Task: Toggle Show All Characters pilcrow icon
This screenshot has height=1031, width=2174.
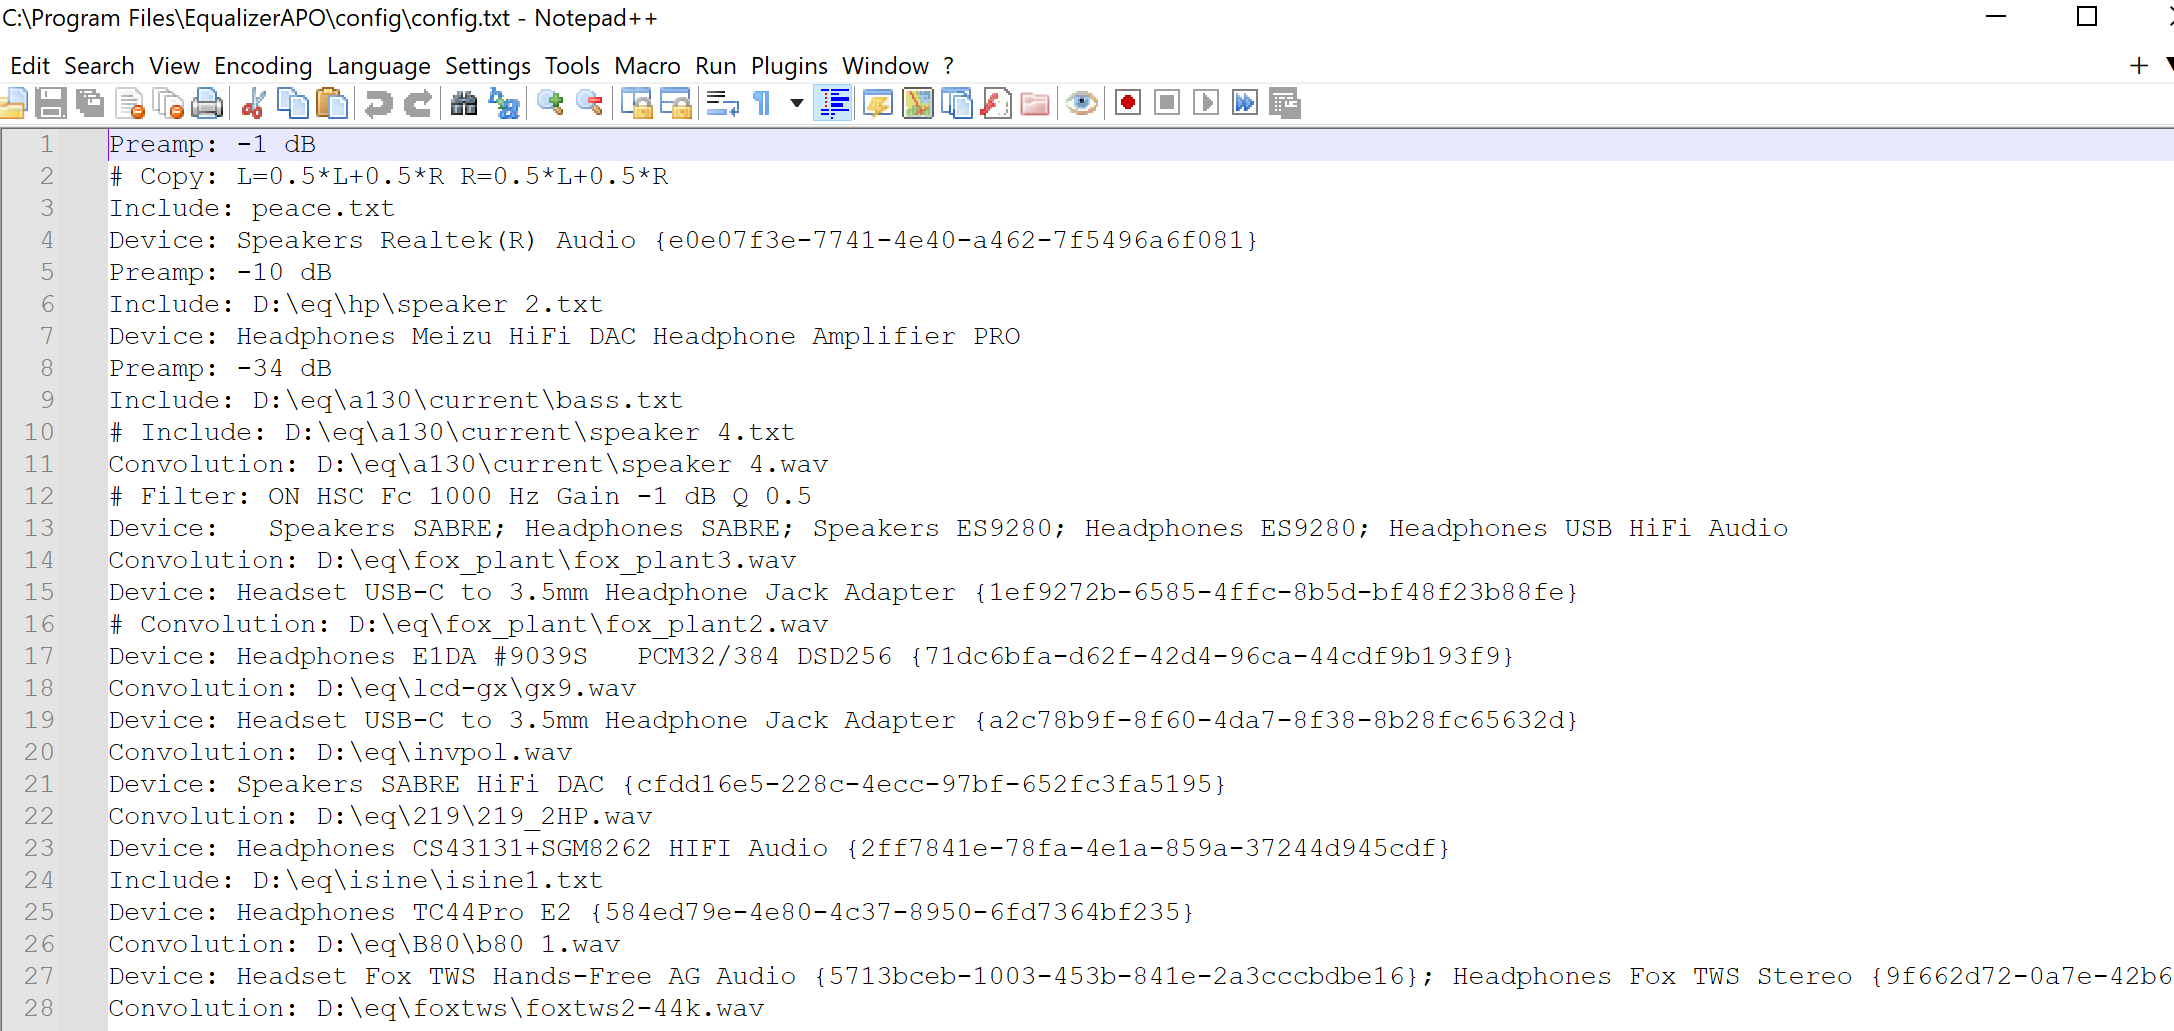Action: [x=762, y=103]
